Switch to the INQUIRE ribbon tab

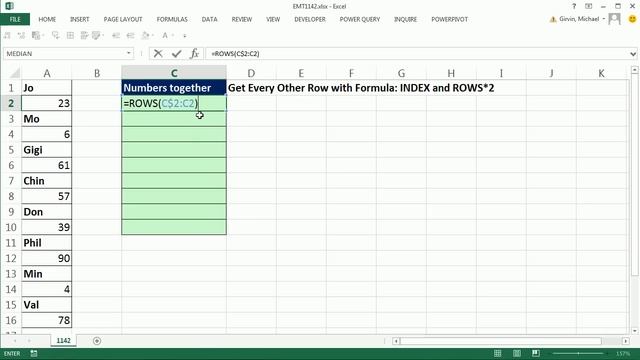[x=405, y=19]
